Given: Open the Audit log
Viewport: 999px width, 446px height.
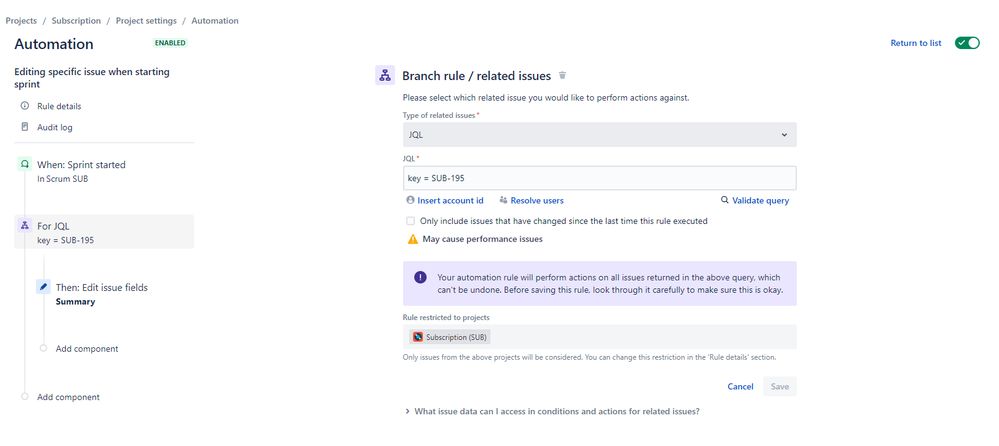Looking at the screenshot, I should click(x=55, y=127).
